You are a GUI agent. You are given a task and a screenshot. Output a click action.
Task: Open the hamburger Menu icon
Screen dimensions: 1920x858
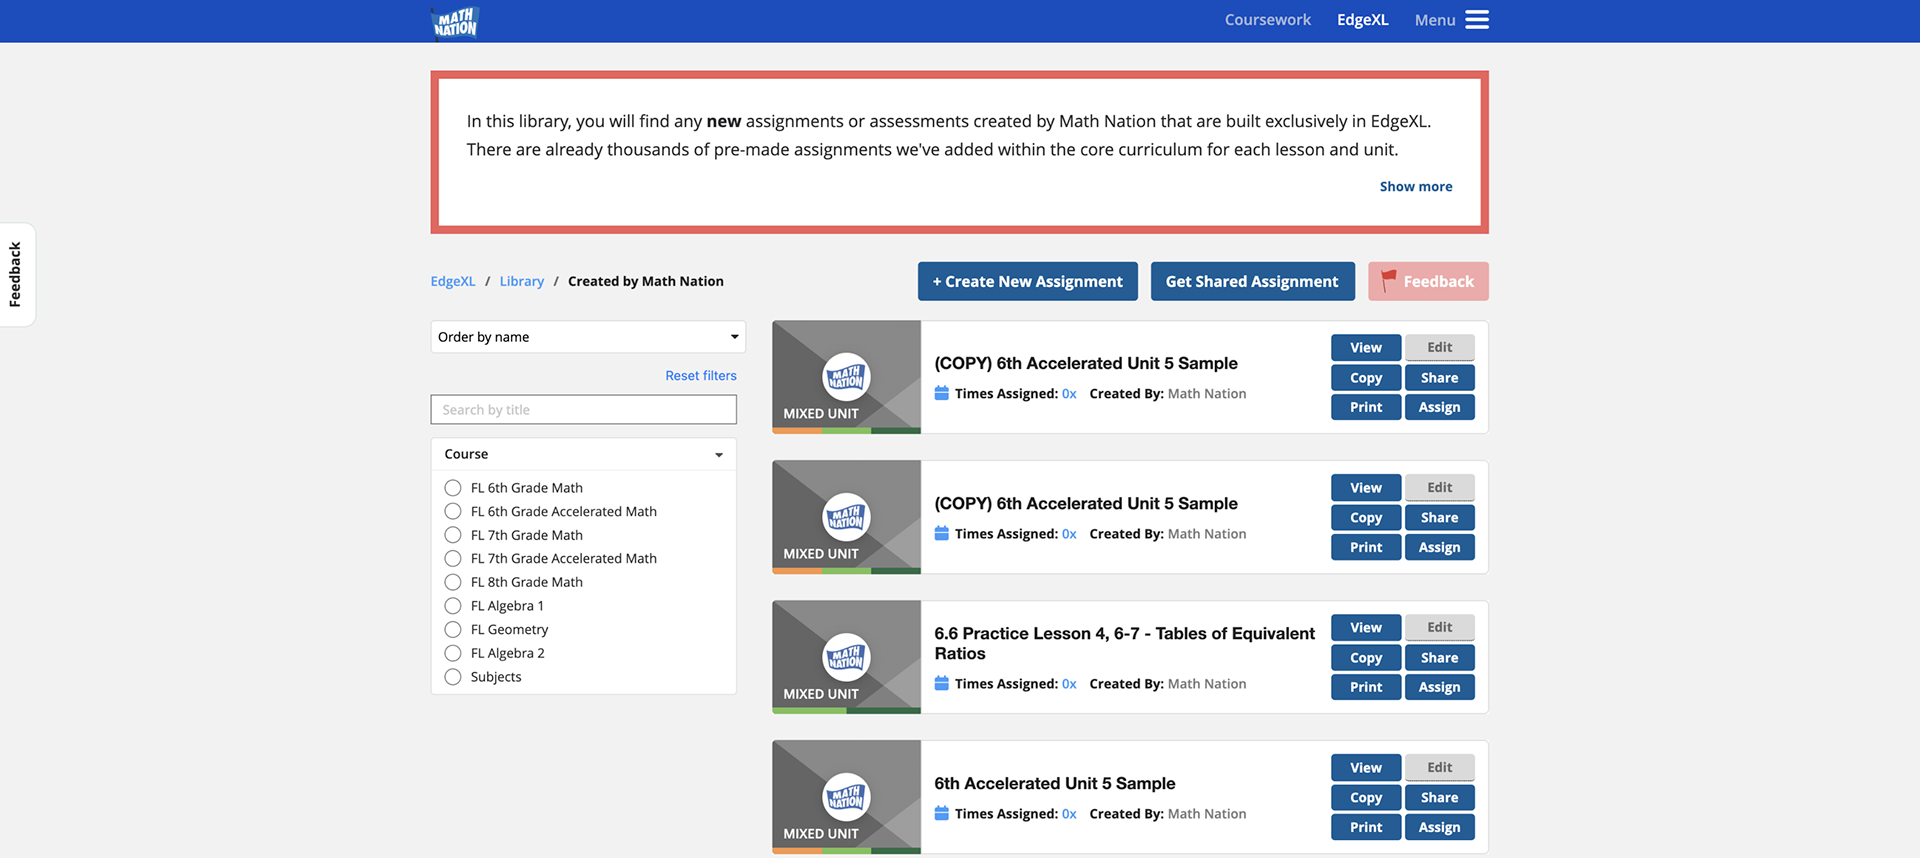[x=1477, y=20]
